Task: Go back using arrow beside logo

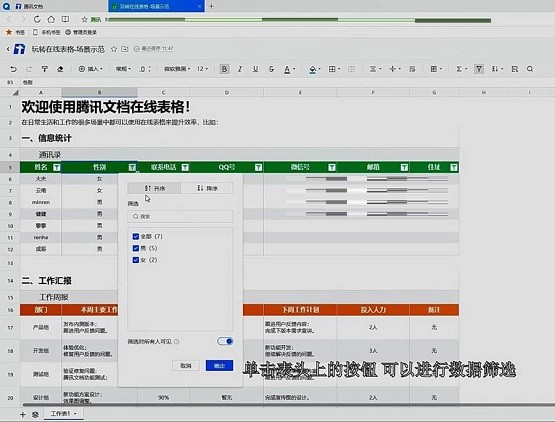Action: (x=8, y=49)
